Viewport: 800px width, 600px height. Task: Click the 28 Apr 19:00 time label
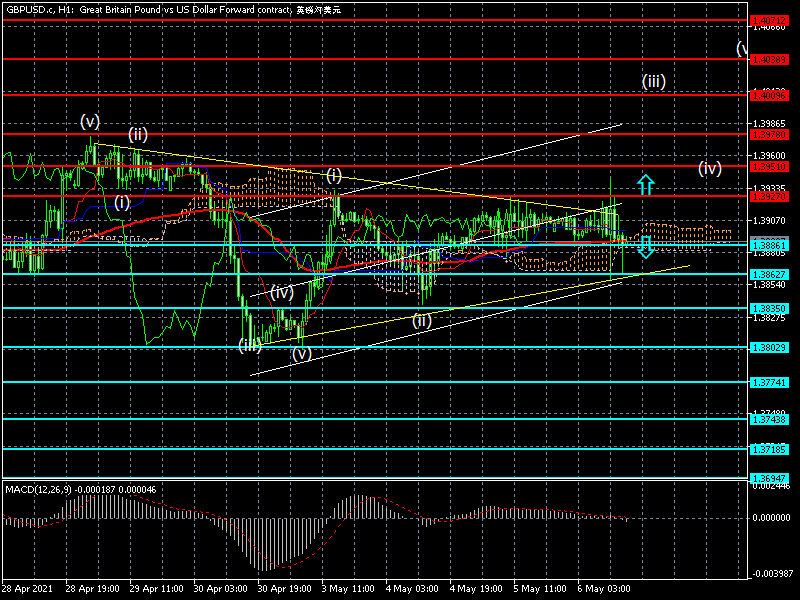pyautogui.click(x=92, y=589)
